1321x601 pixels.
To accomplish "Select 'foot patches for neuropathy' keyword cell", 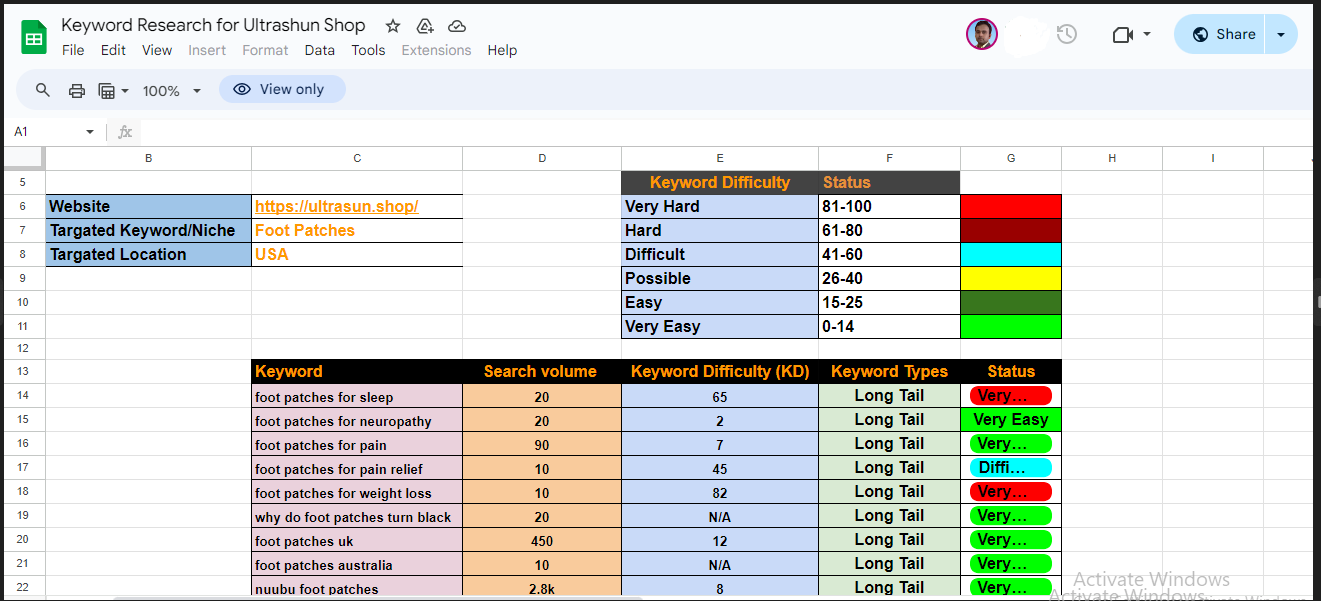I will click(x=357, y=420).
